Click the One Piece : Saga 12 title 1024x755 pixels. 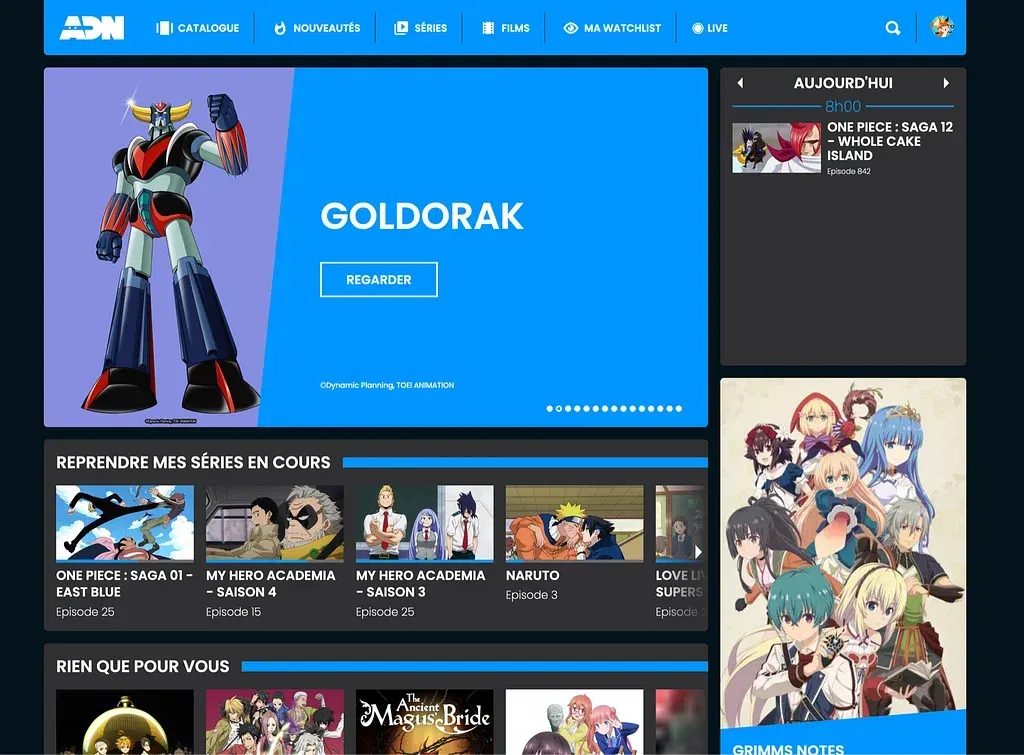click(890, 141)
